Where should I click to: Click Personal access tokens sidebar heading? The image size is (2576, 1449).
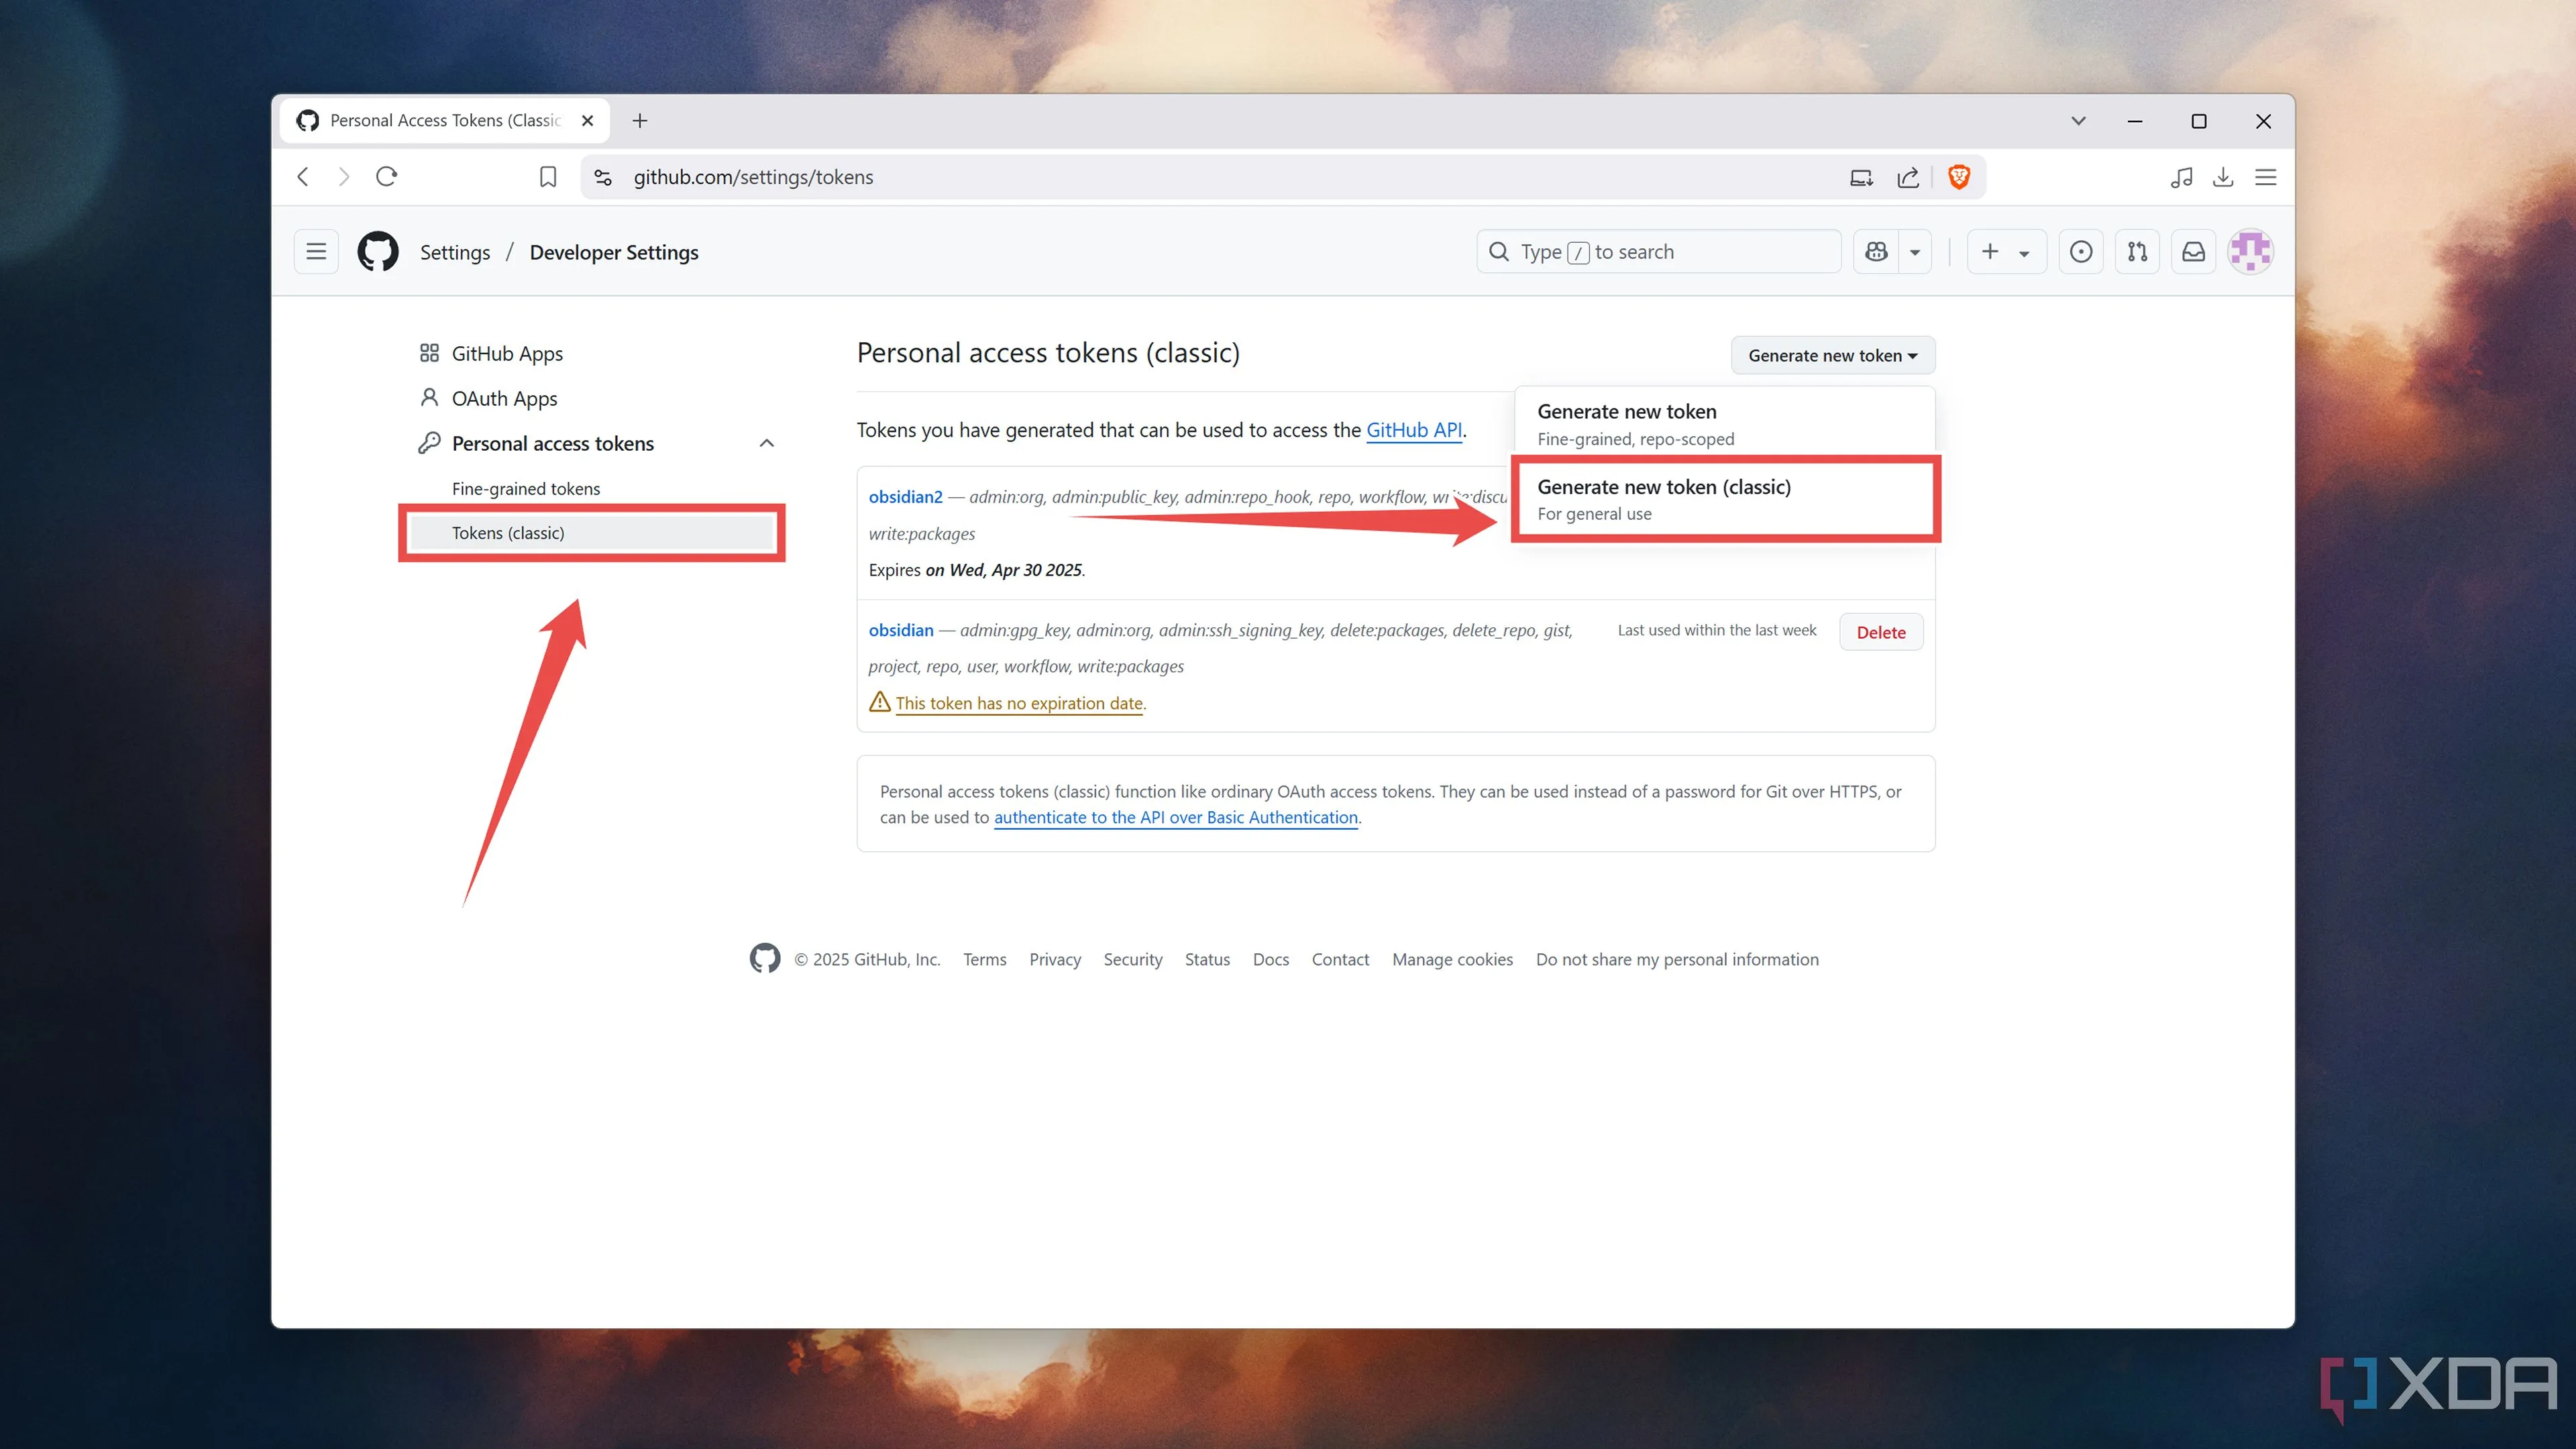pos(552,443)
